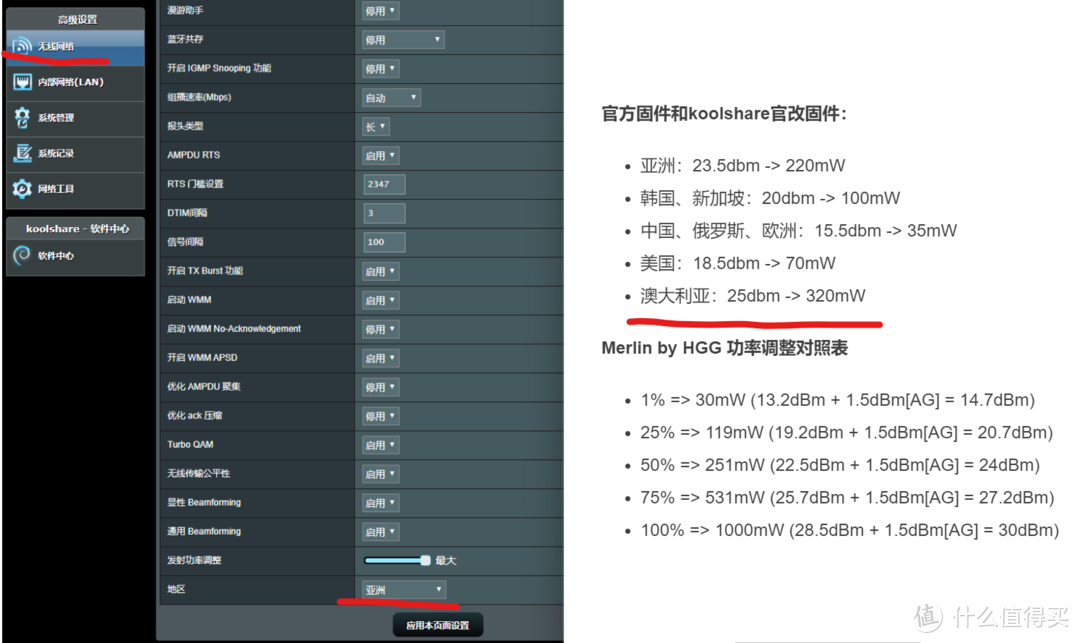This screenshot has width=1080, height=643.
Task: Expand the TX Burst dropdown
Action: click(381, 271)
